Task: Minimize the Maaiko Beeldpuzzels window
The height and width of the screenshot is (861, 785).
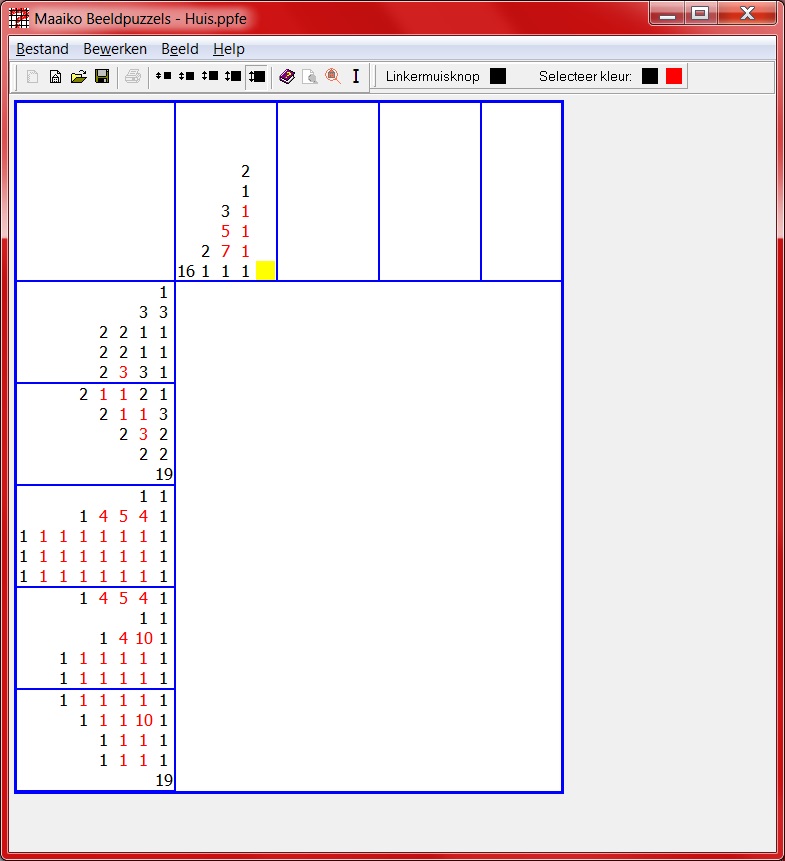Action: [667, 13]
